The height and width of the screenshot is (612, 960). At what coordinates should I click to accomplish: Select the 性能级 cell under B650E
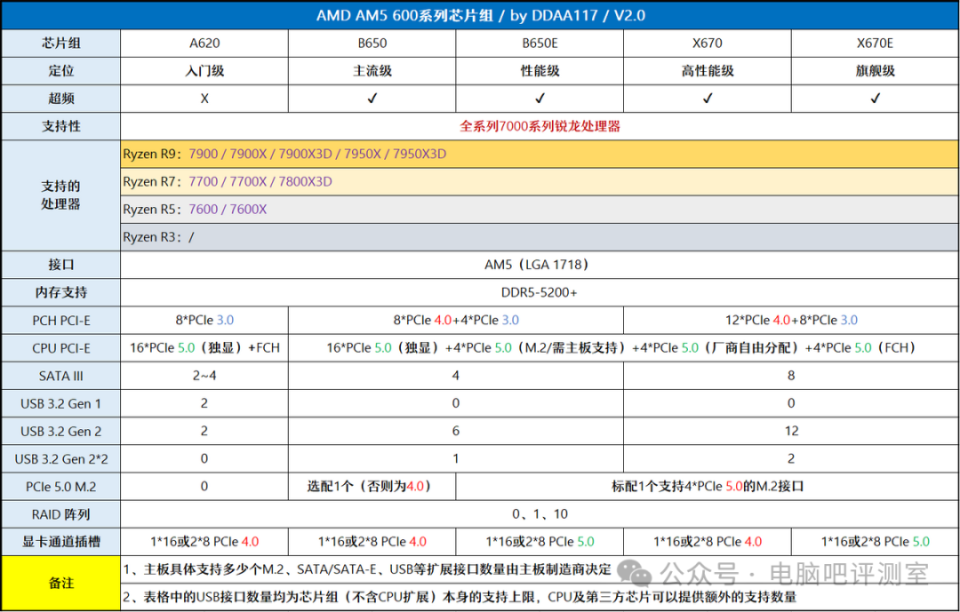click(x=539, y=71)
